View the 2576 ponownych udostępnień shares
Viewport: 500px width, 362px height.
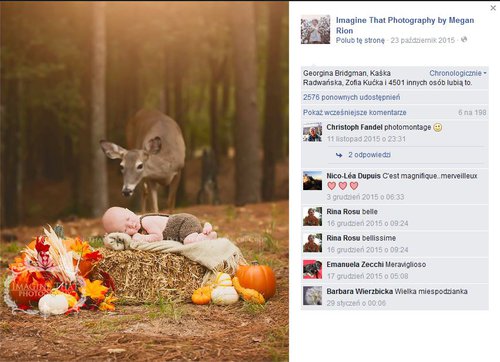[x=351, y=97]
